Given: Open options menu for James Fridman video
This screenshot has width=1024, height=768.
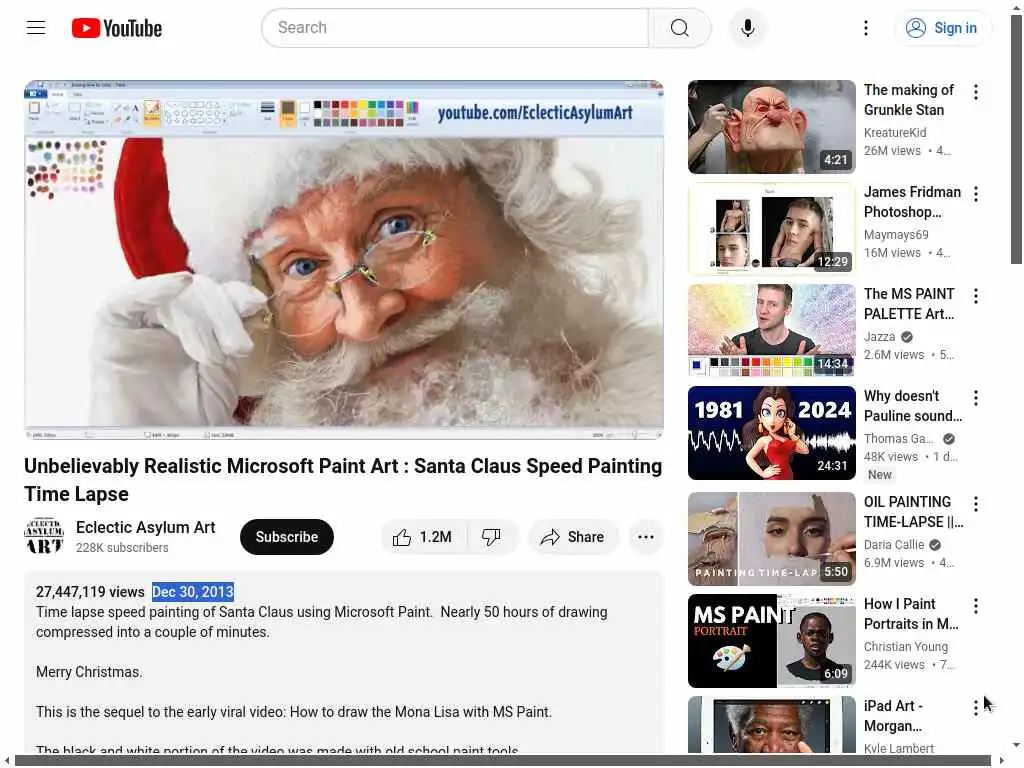Looking at the screenshot, I should point(976,194).
